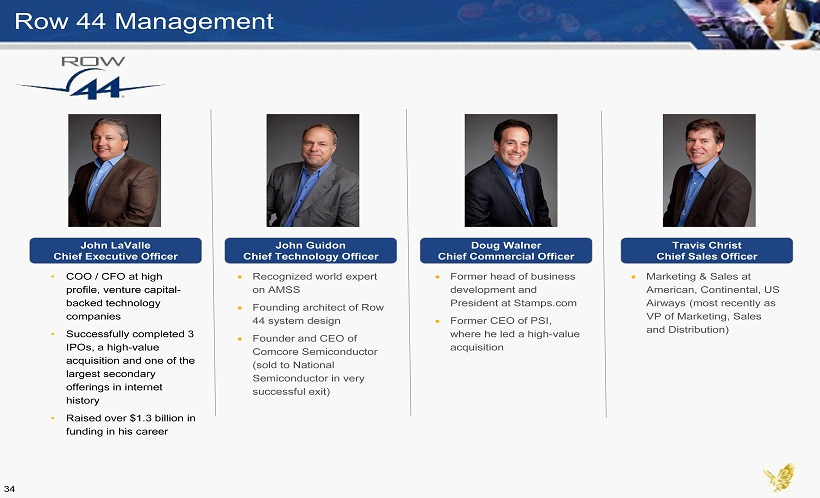
Task: Select the 'Marketing & Sales at American' bullet
Action: [x=711, y=302]
